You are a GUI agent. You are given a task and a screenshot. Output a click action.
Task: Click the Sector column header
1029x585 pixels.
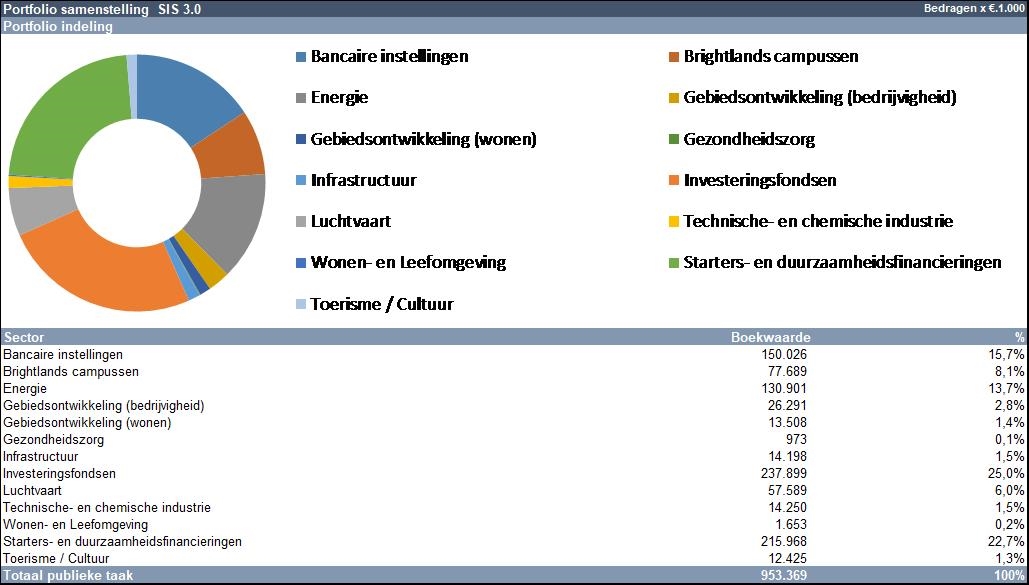(x=24, y=338)
